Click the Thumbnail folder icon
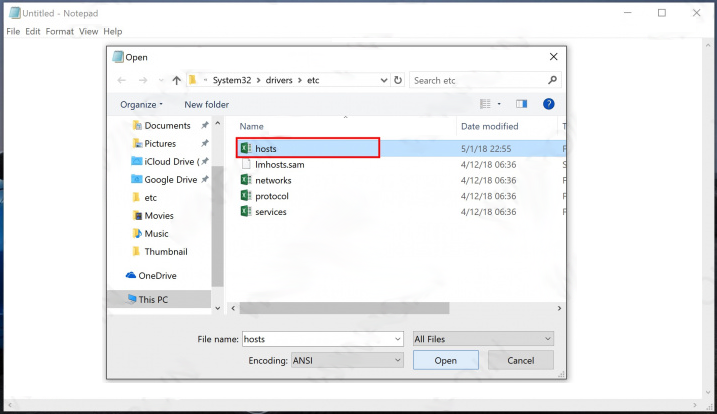717x414 pixels. [136, 251]
